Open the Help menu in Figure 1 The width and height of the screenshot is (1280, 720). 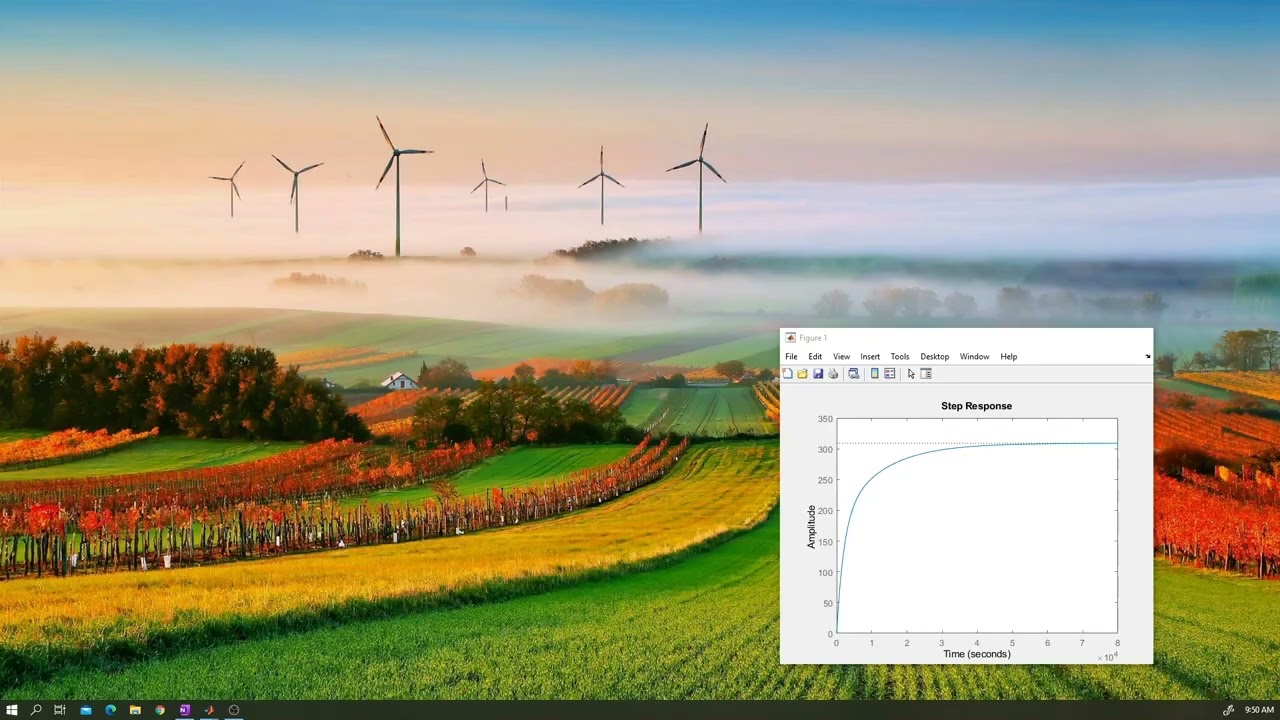click(1009, 357)
